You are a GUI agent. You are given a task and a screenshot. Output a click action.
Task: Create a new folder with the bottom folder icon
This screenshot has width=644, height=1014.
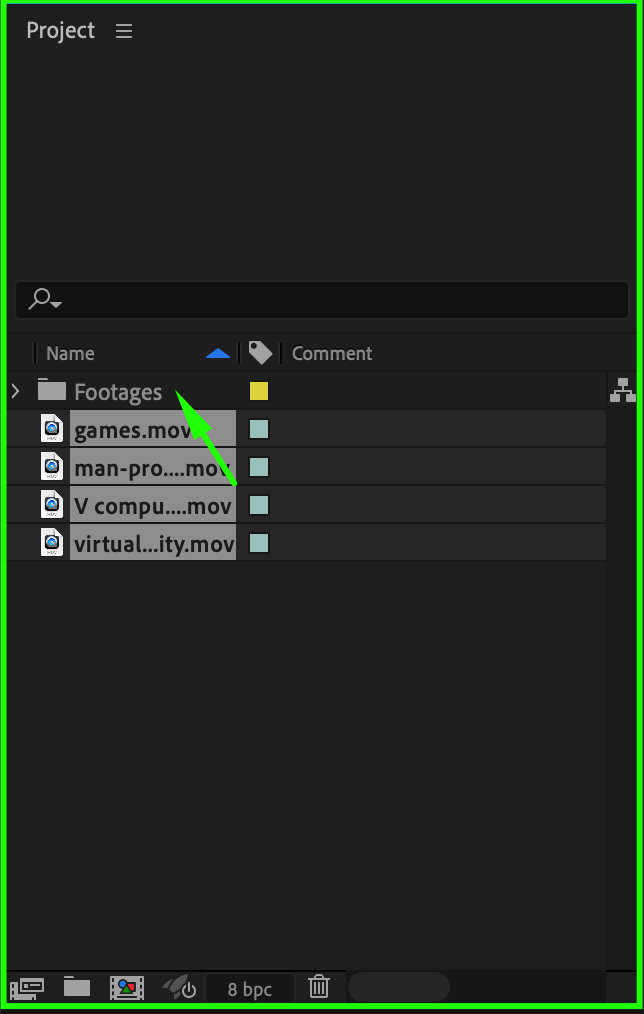point(77,987)
